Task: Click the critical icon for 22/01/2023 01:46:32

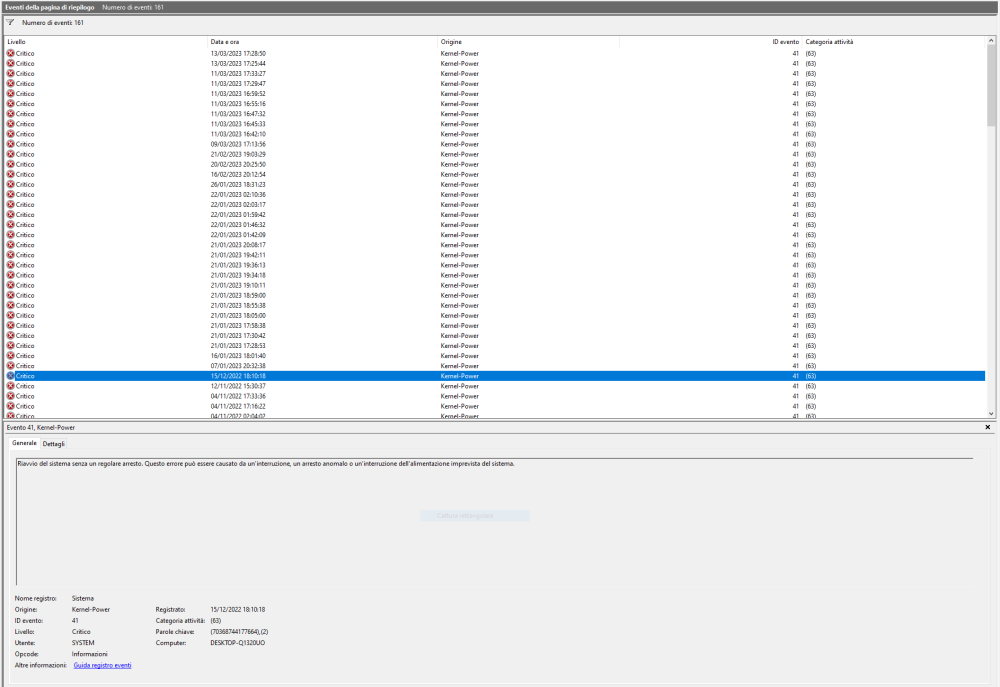Action: (10, 225)
